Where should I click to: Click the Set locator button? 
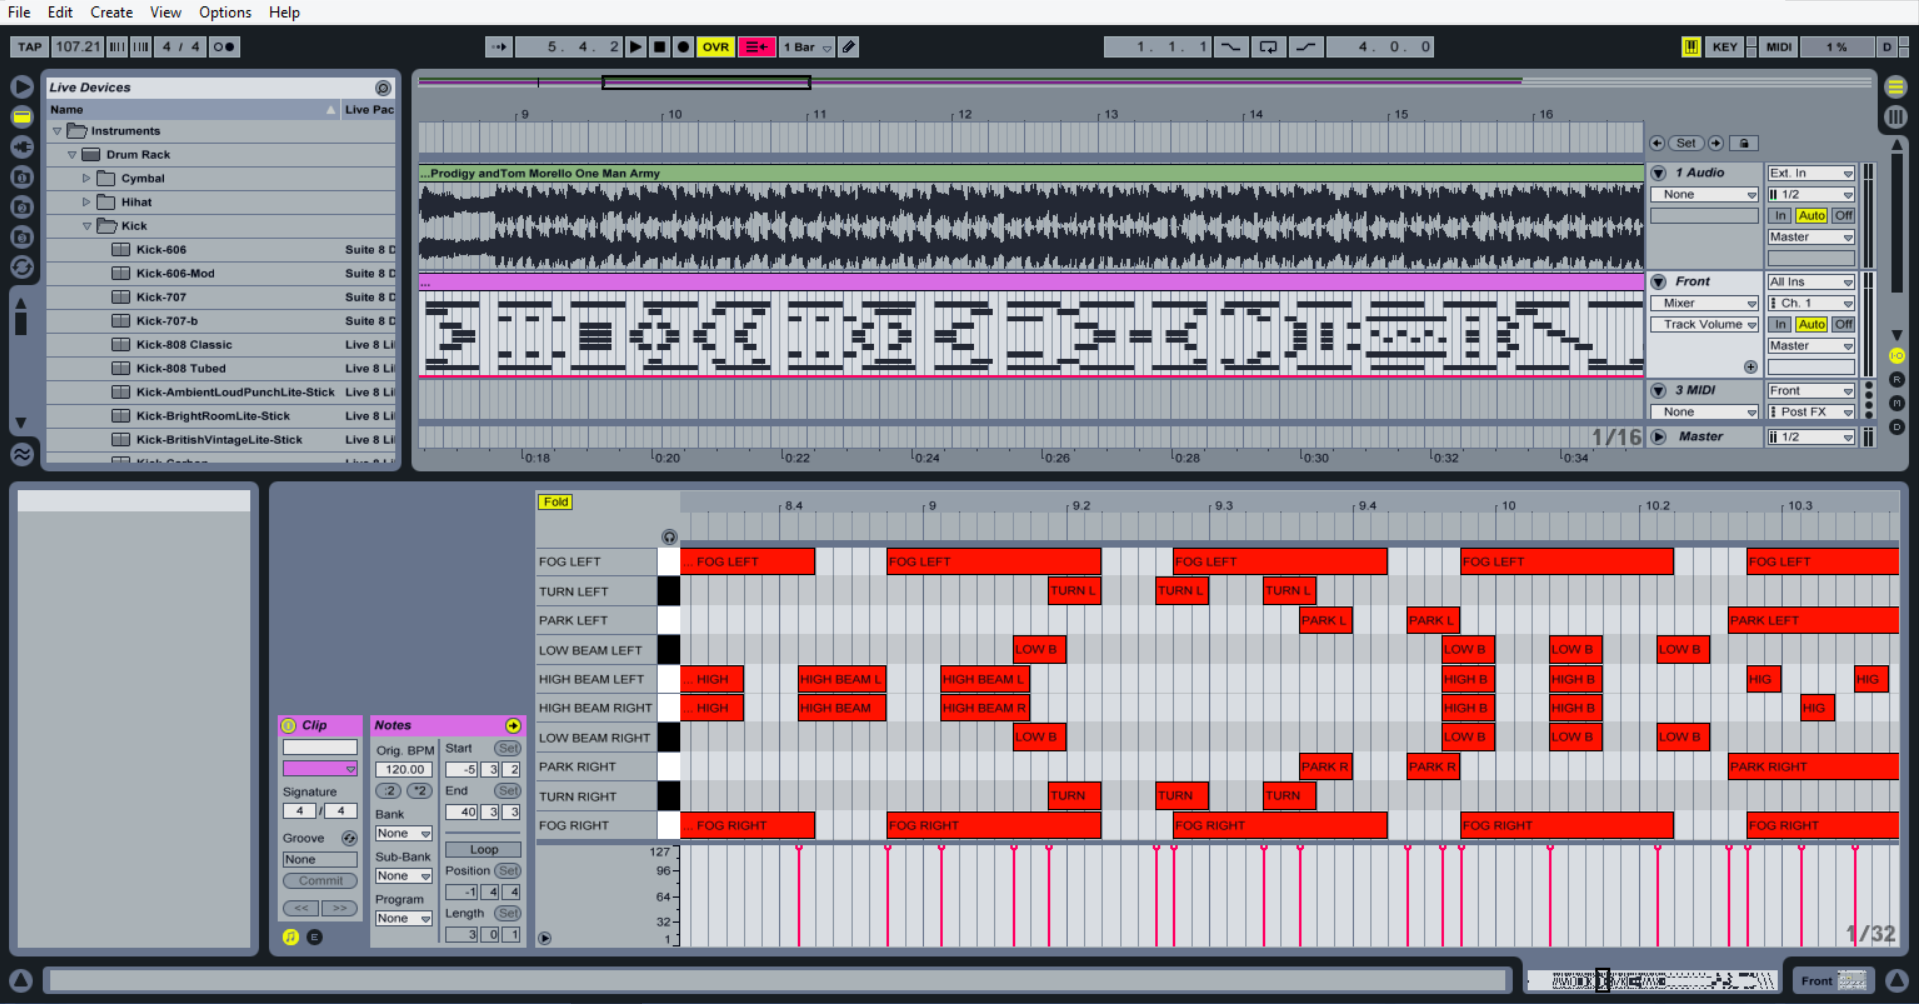pyautogui.click(x=1686, y=143)
